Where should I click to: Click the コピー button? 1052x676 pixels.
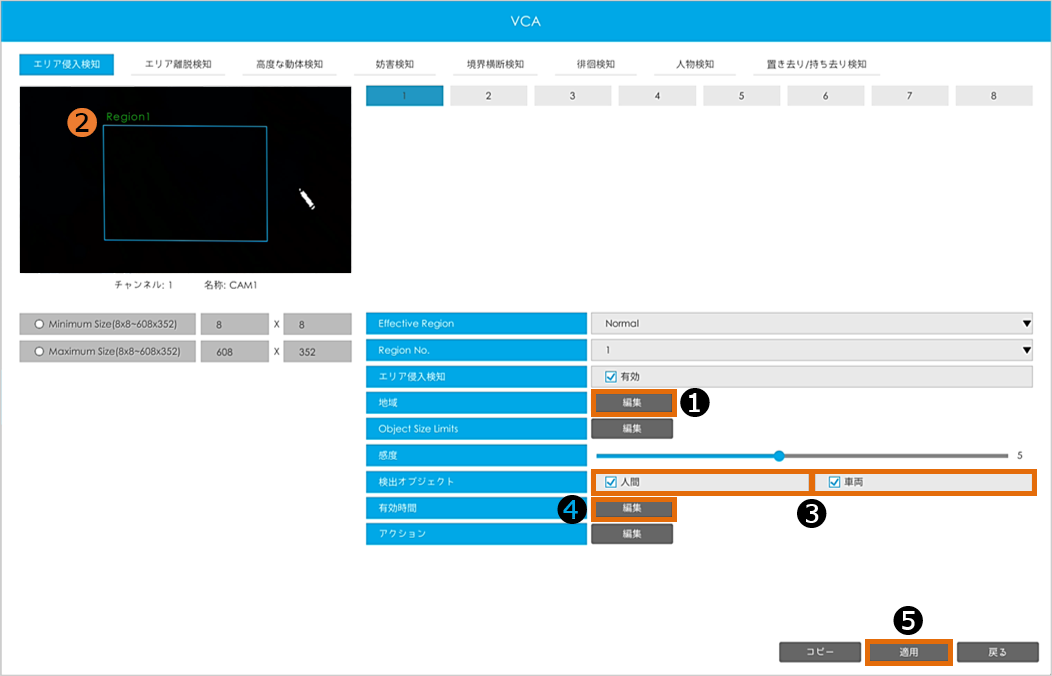[820, 652]
